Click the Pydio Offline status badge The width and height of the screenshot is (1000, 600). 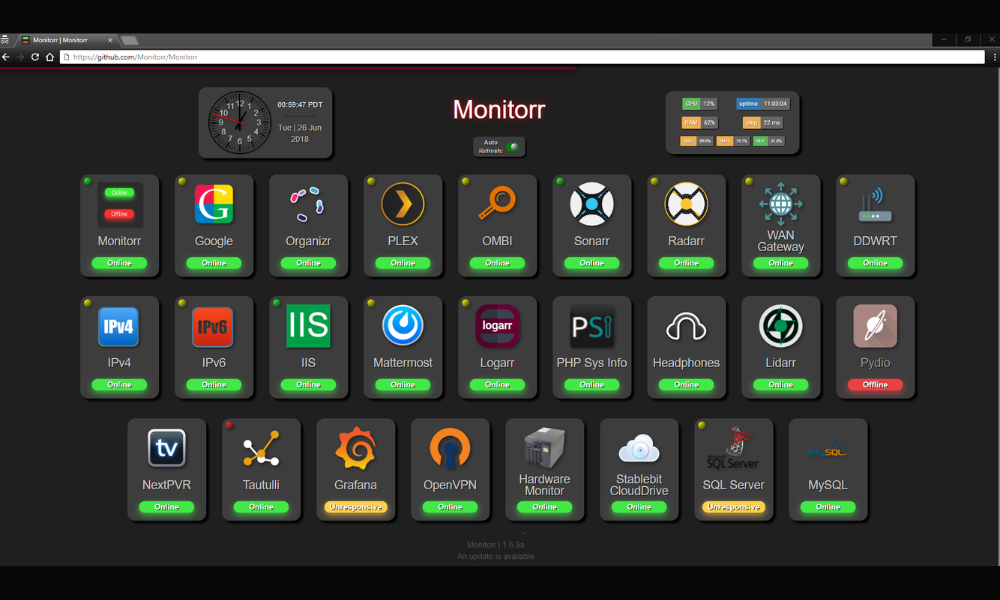875,384
